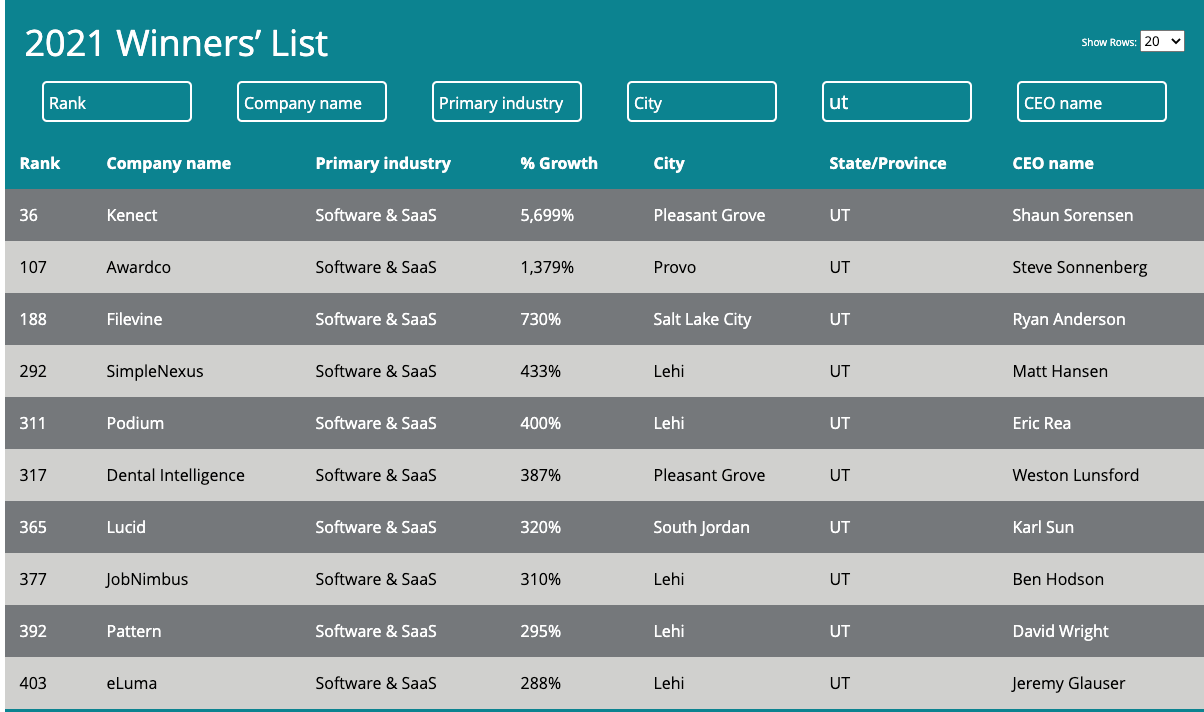Click the 433% growth value
Screen dimensions: 1204x712
click(541, 371)
